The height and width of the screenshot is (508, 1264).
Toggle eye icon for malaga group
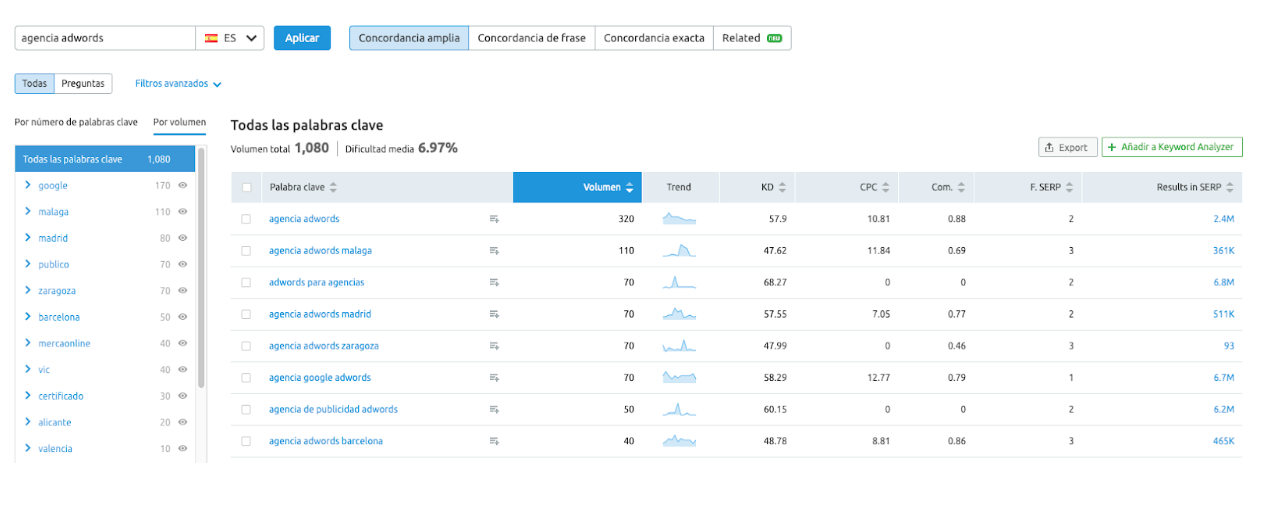click(x=183, y=212)
